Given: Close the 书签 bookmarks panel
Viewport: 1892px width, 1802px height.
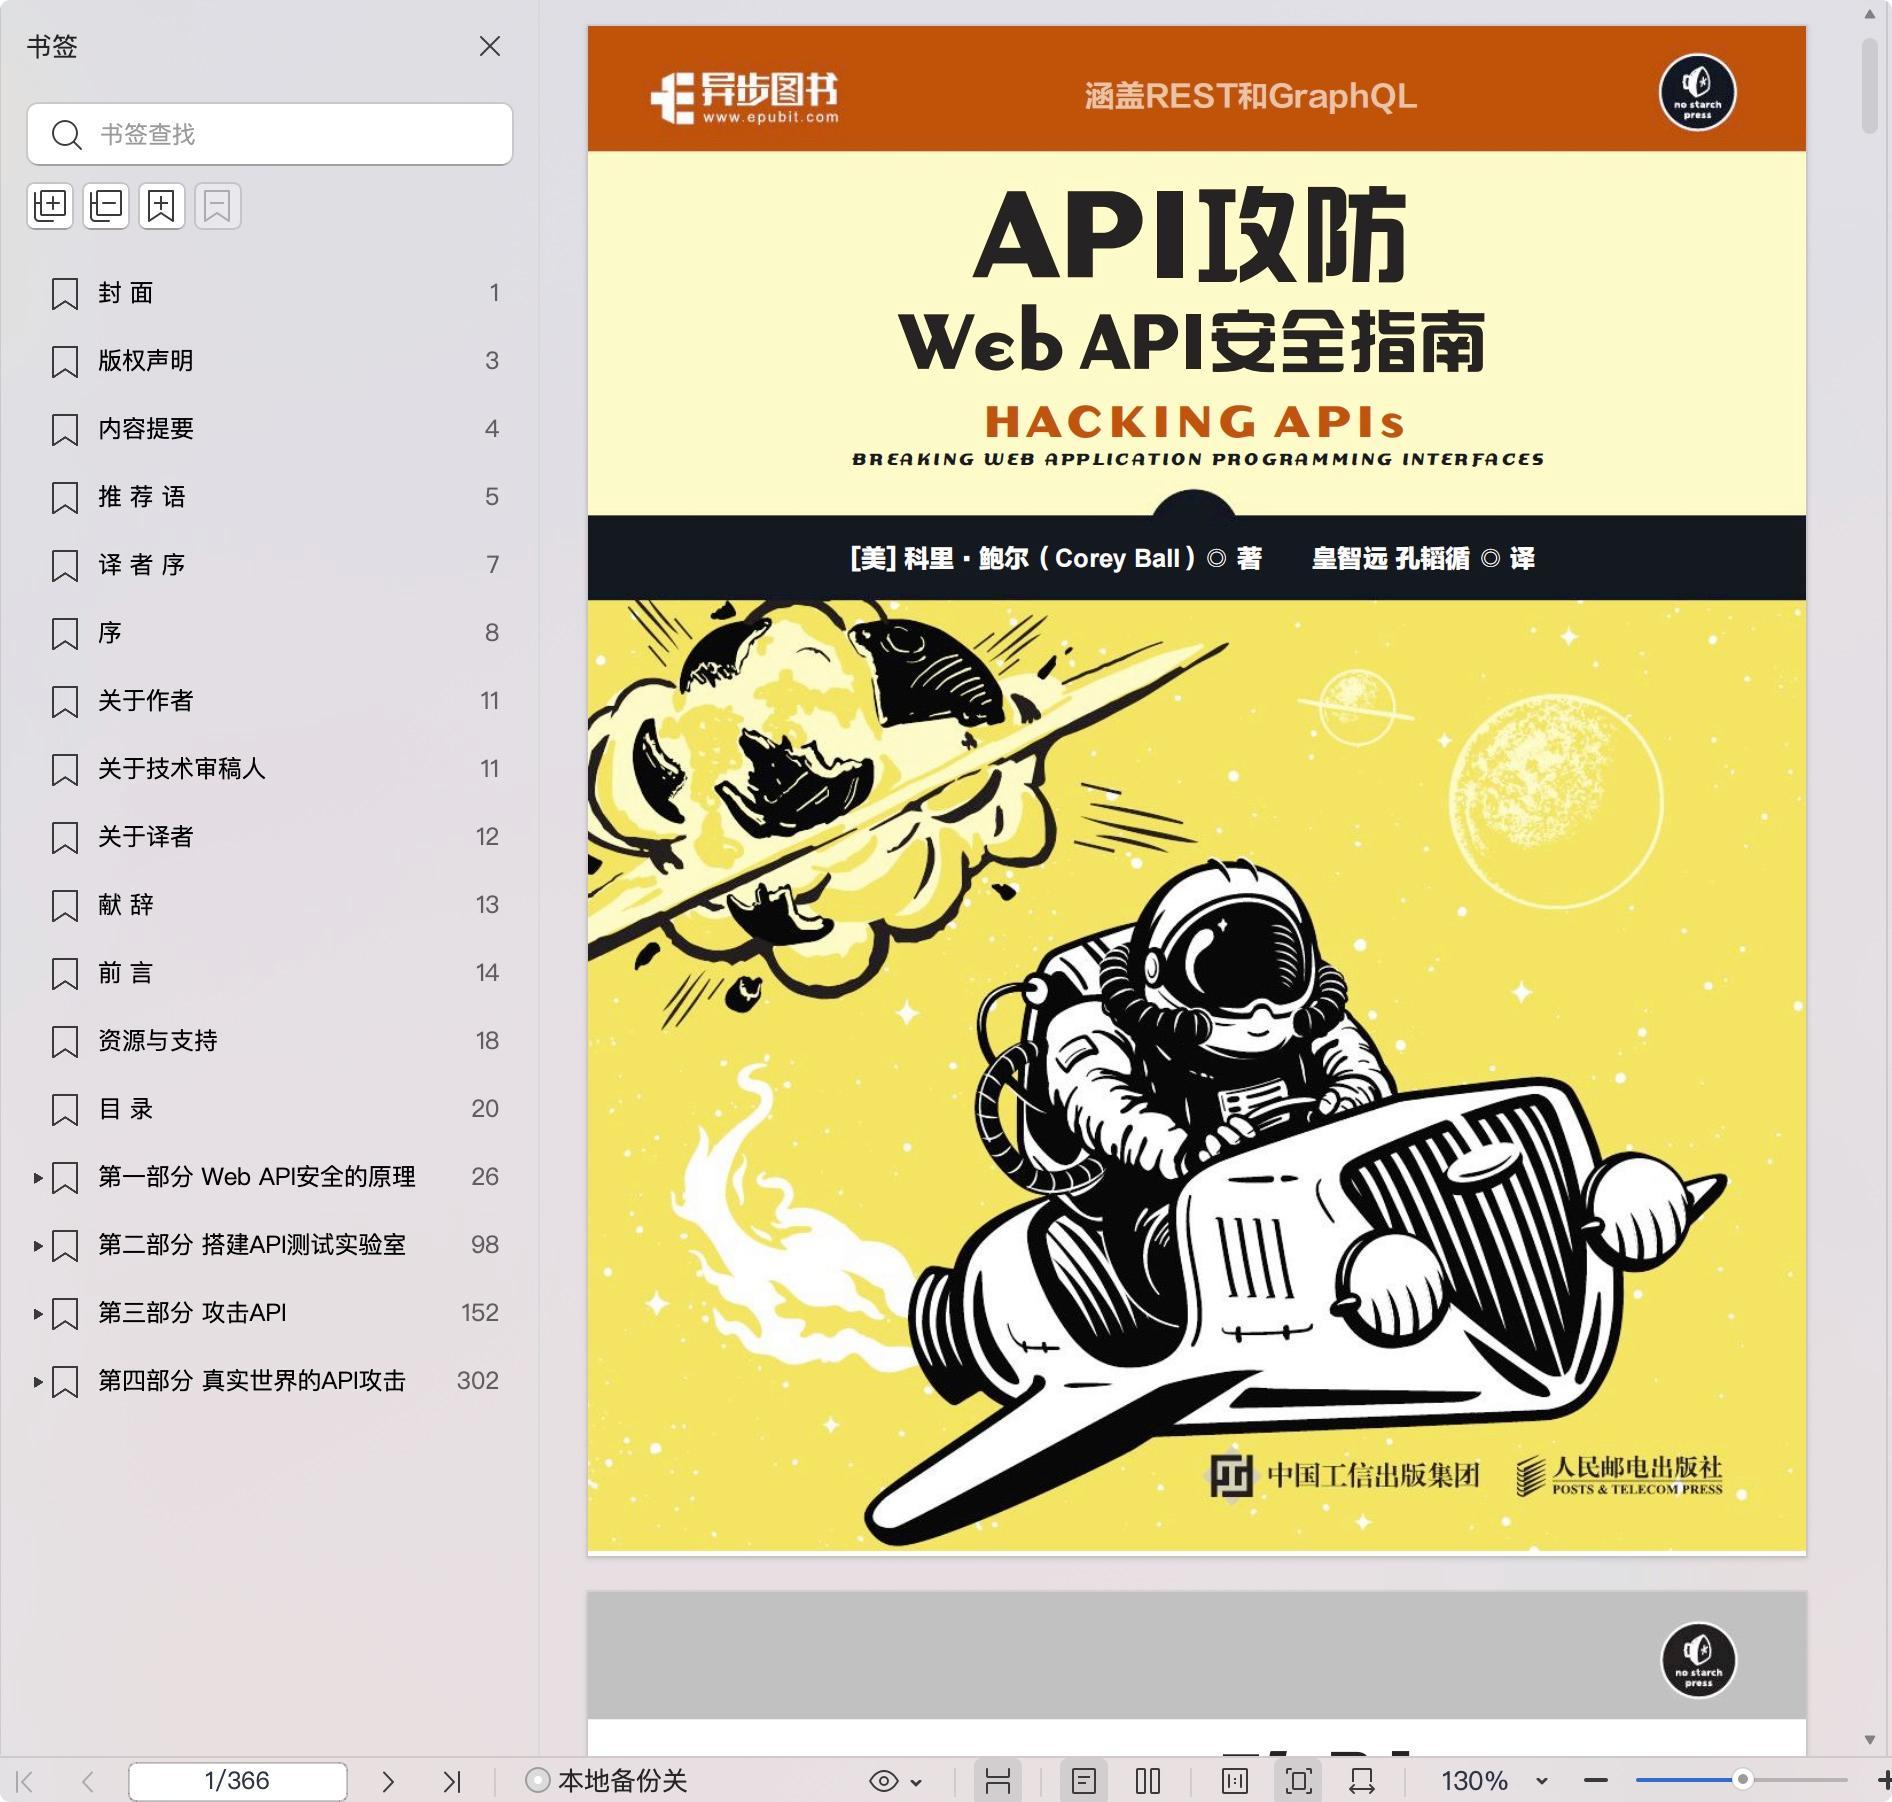Looking at the screenshot, I should coord(489,46).
